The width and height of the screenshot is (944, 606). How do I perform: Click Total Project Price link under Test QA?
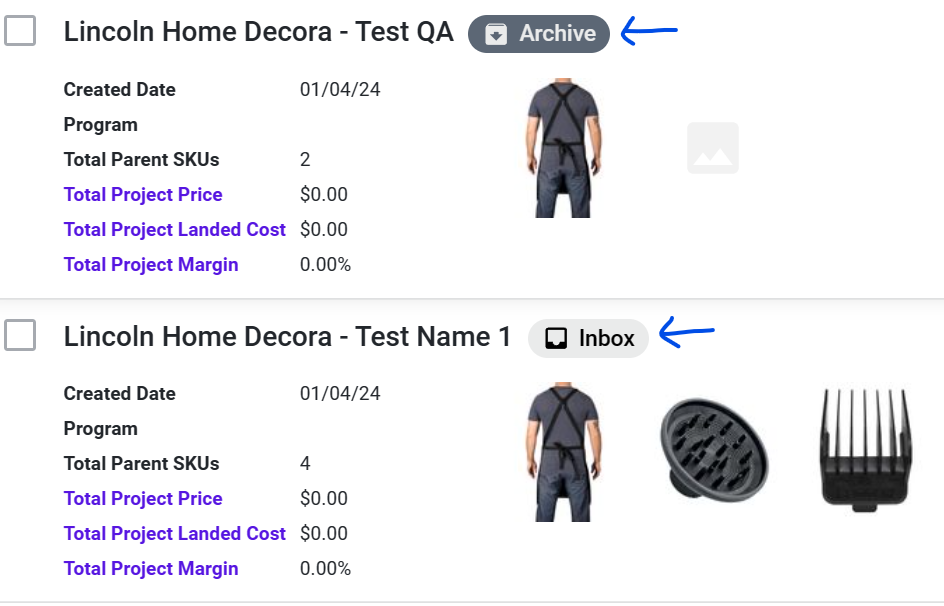(x=143, y=195)
